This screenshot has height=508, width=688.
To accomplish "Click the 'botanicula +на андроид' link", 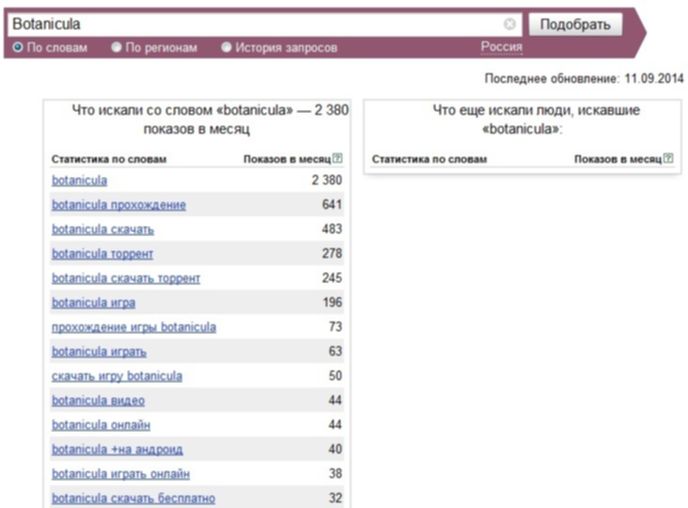I will point(117,449).
